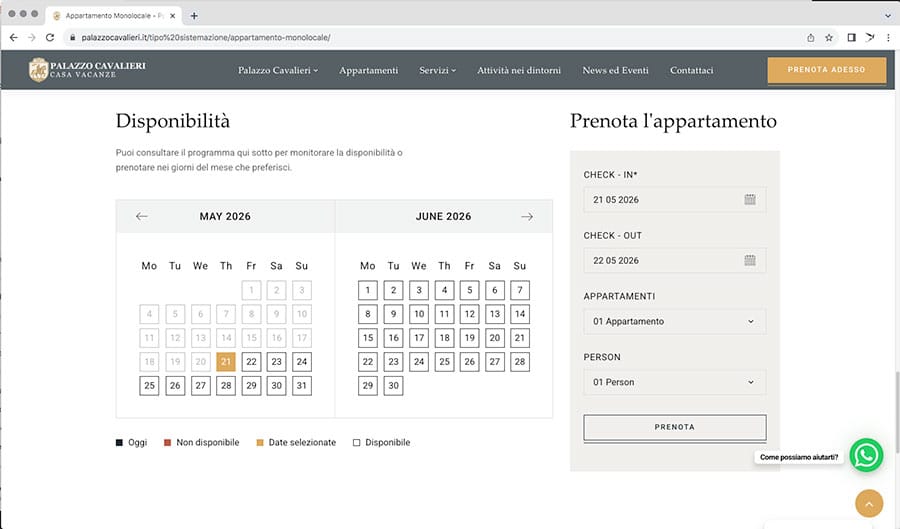This screenshot has width=900, height=529.
Task: Select May 24 in calendar
Action: (x=302, y=361)
